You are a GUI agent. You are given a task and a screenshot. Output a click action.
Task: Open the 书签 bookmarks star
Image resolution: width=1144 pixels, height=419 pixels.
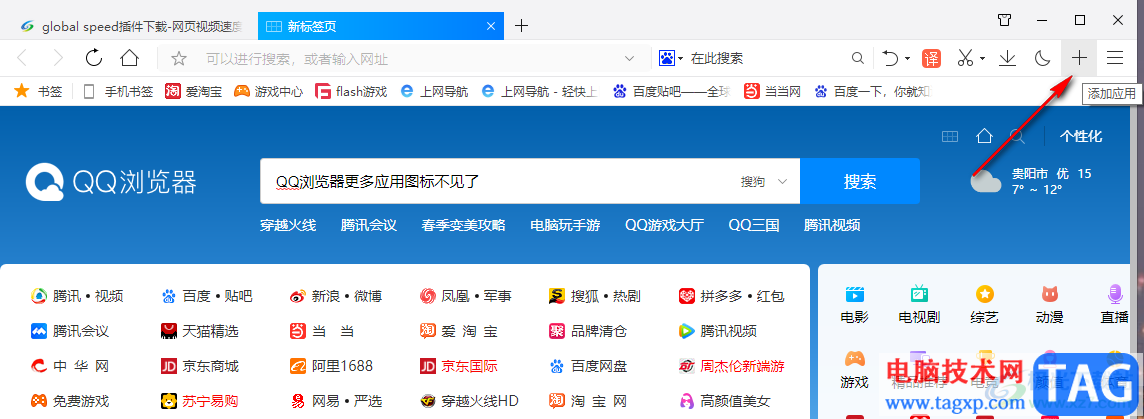tap(39, 91)
